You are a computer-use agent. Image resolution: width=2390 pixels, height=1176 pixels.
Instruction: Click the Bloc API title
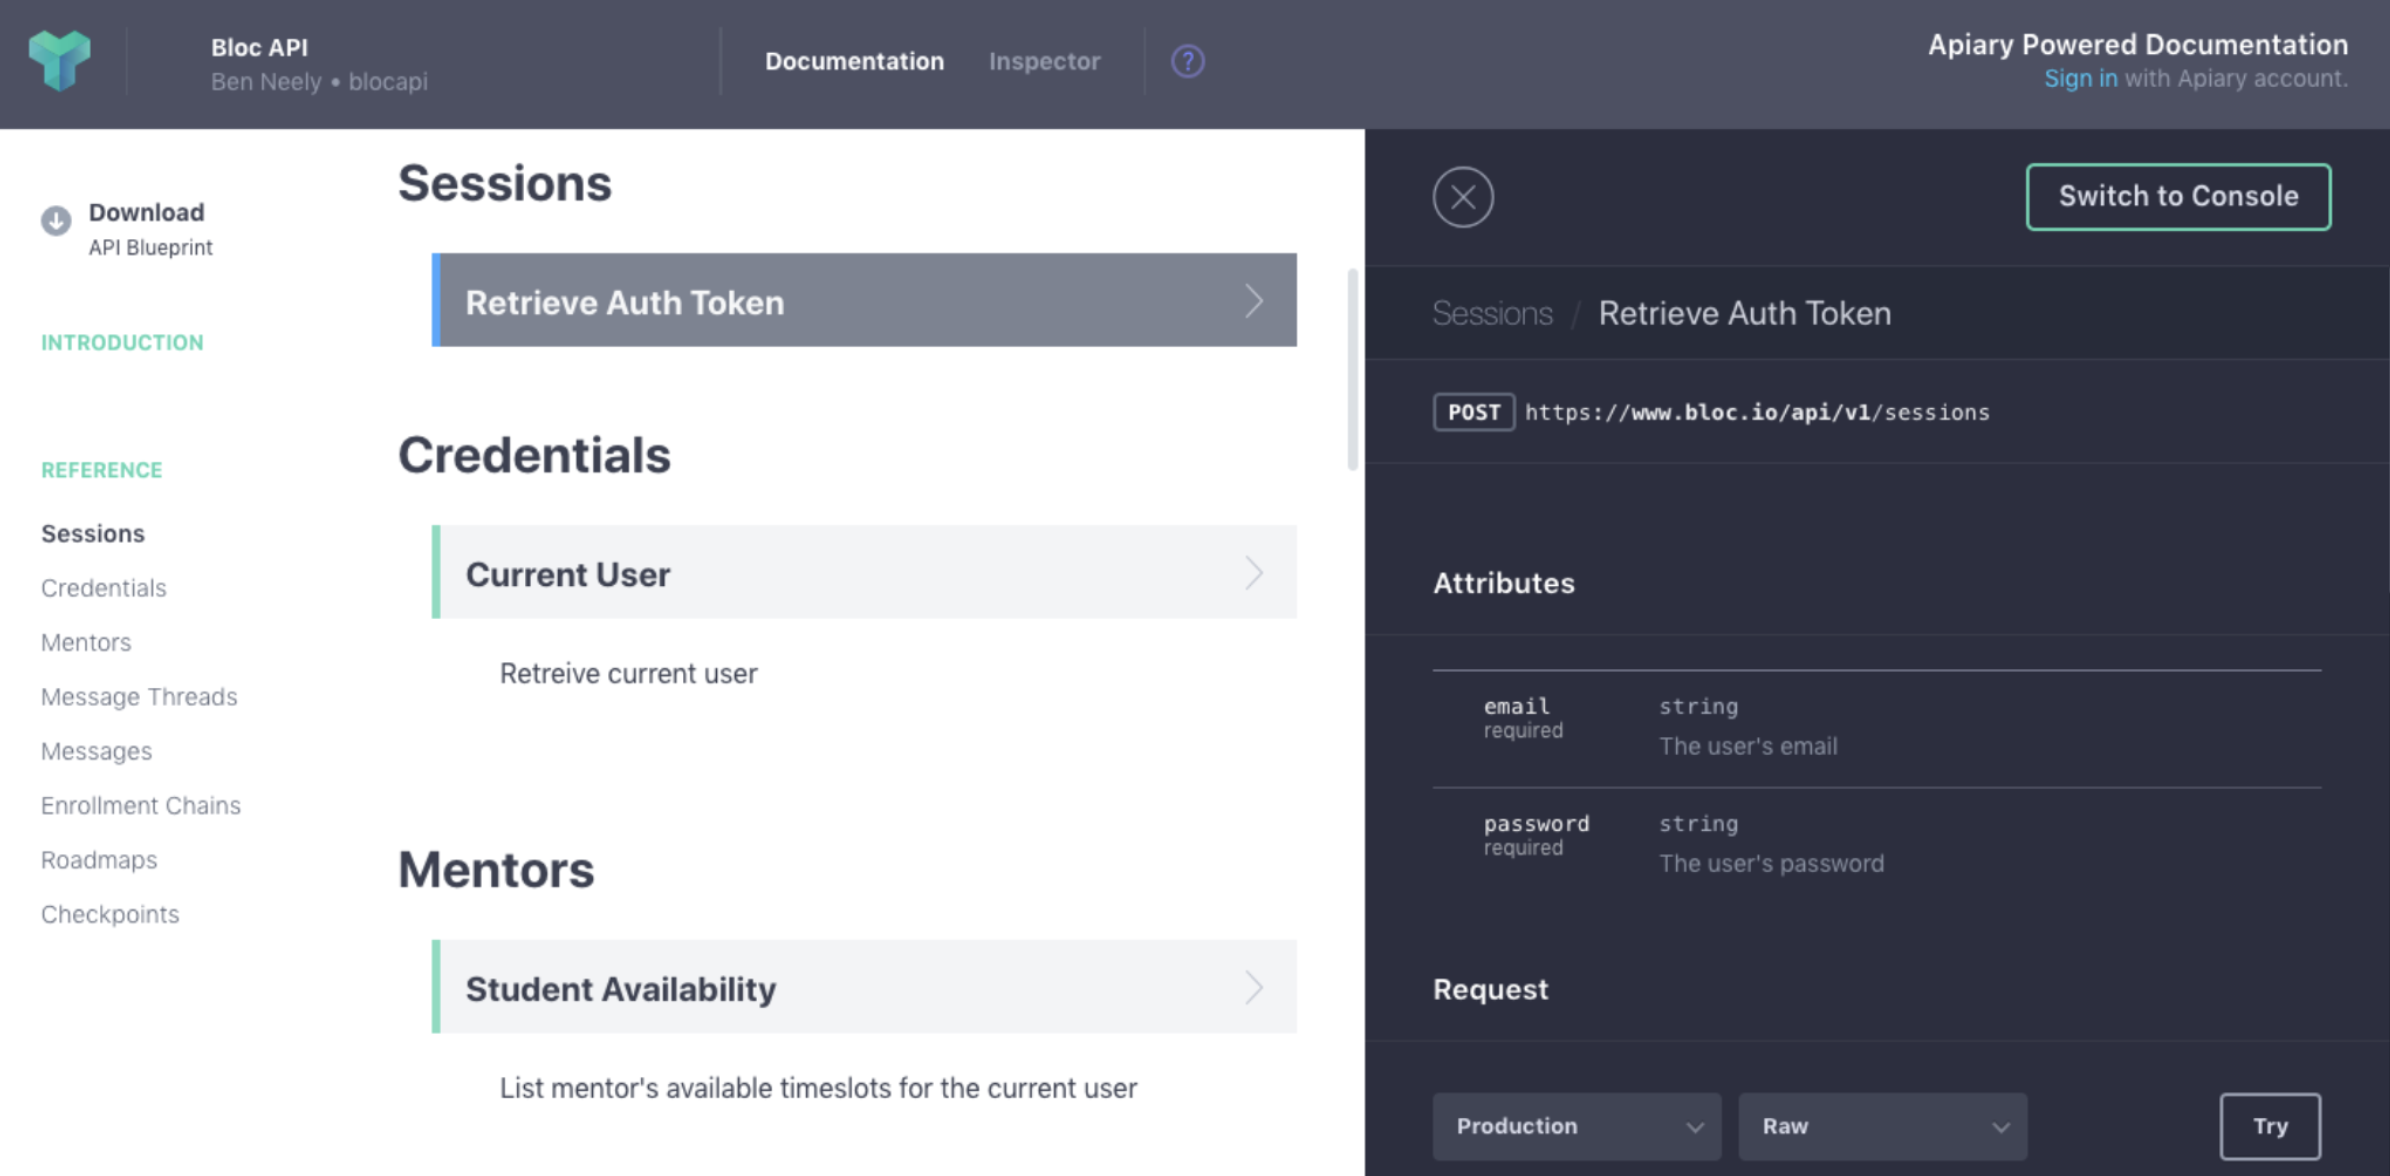[259, 47]
